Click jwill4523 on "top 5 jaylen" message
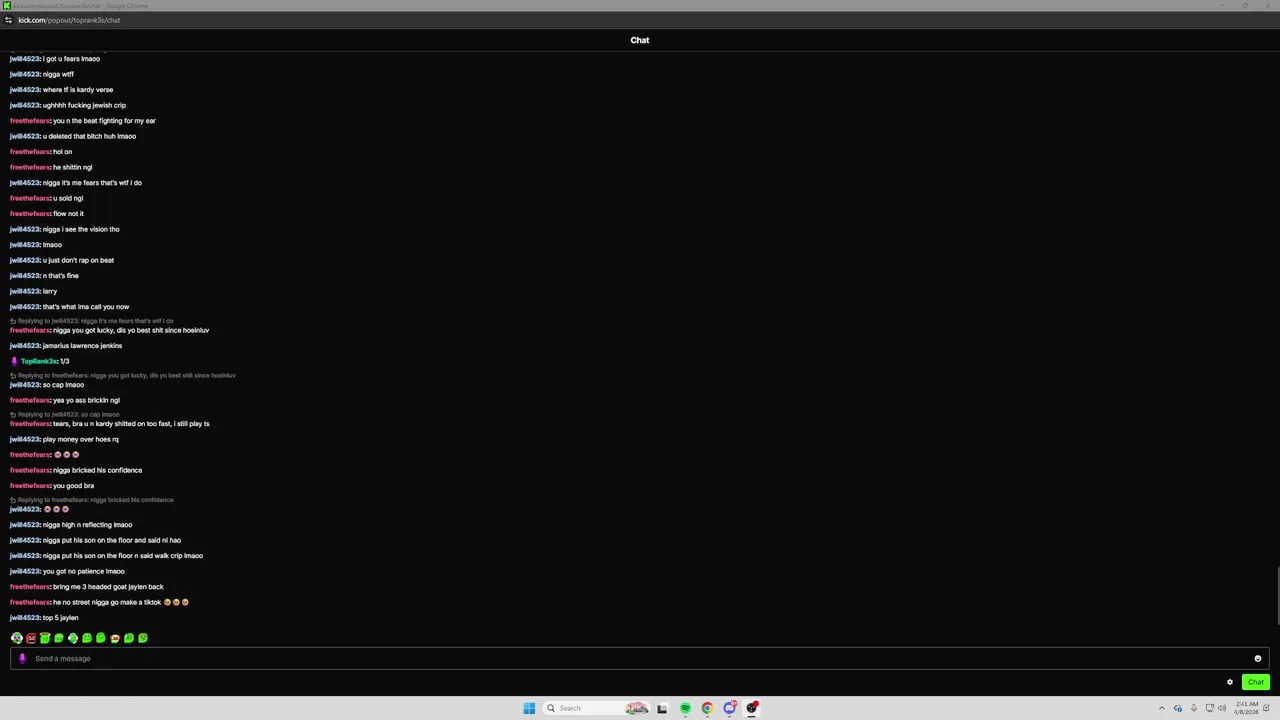Screen dimensions: 1280x720 [x=25, y=618]
